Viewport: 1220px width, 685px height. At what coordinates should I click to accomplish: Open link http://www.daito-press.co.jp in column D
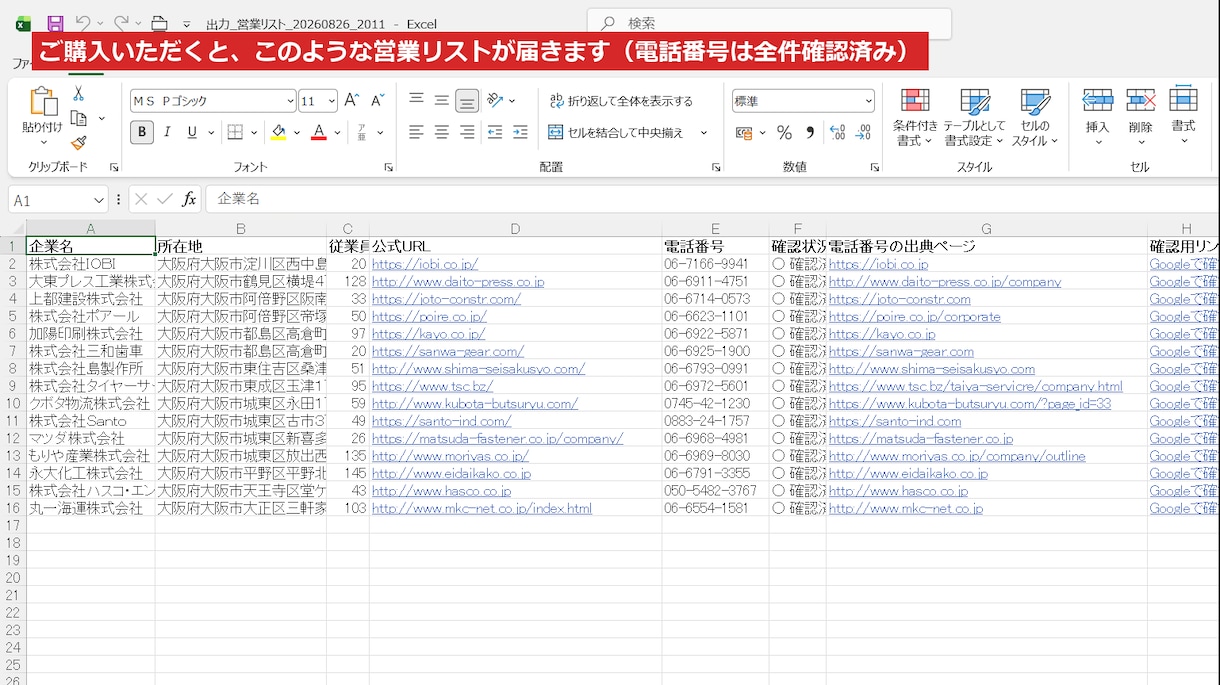pyautogui.click(x=458, y=282)
